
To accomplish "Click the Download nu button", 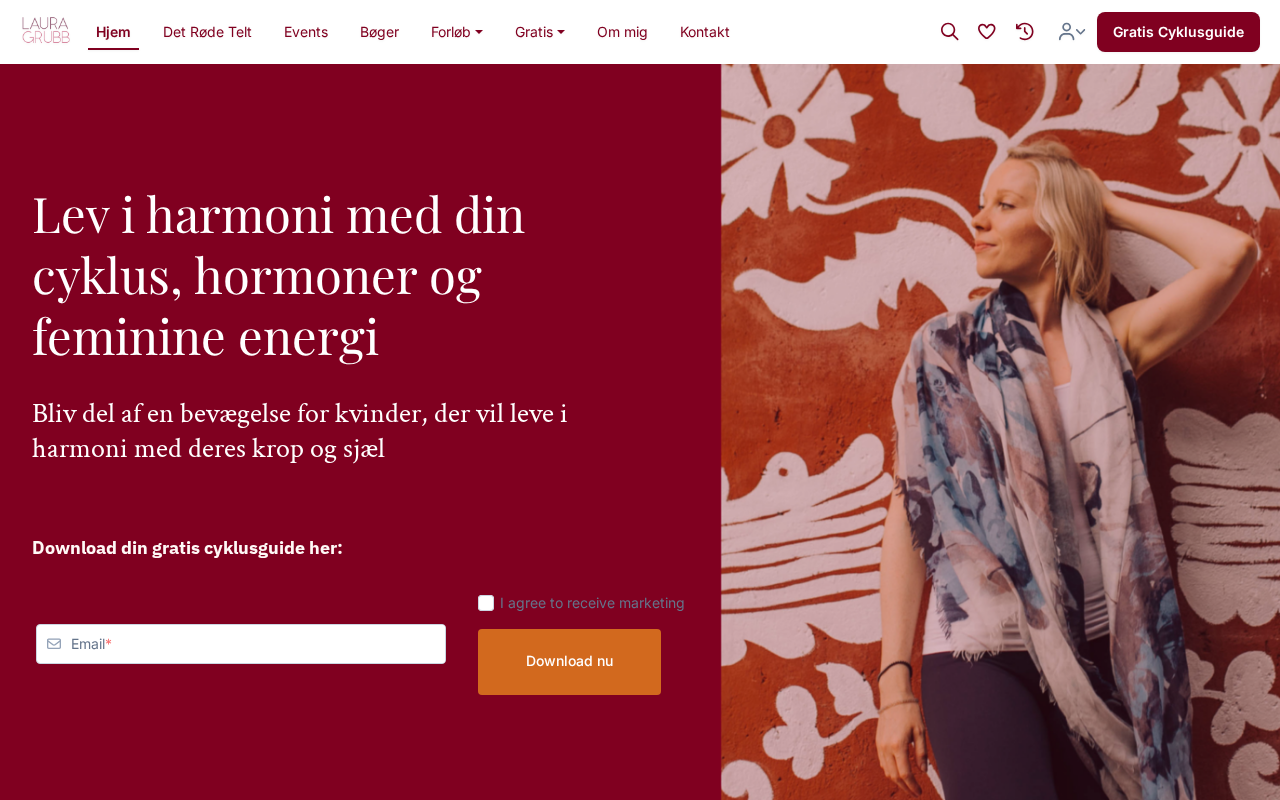I will pyautogui.click(x=569, y=662).
